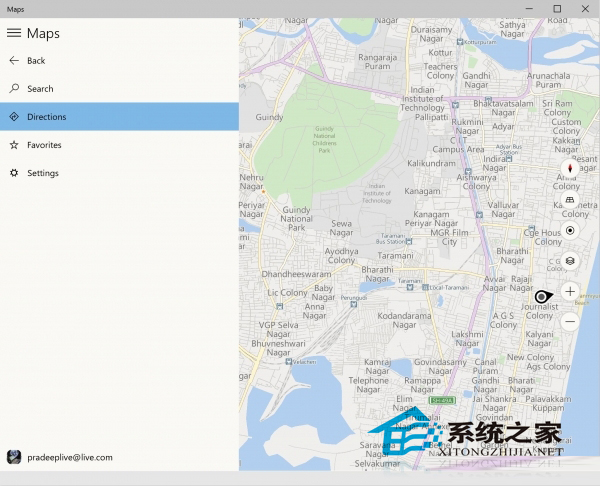The height and width of the screenshot is (486, 600).
Task: Select the Search menu item
Action: (119, 88)
